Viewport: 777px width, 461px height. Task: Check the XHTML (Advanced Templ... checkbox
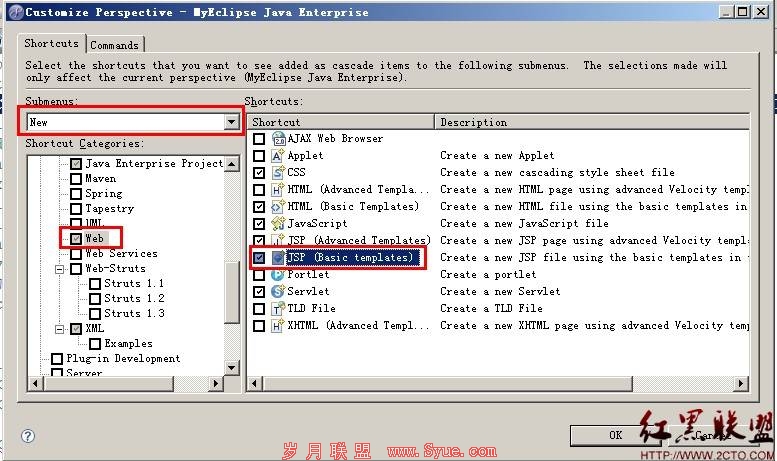coord(259,326)
